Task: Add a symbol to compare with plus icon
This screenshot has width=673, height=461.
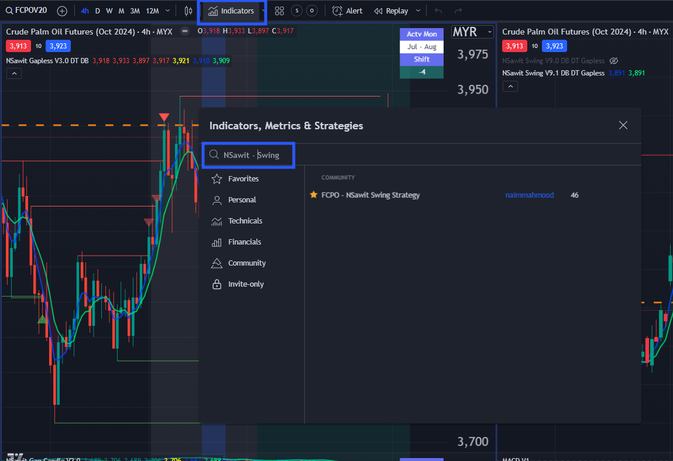Action: click(x=62, y=11)
